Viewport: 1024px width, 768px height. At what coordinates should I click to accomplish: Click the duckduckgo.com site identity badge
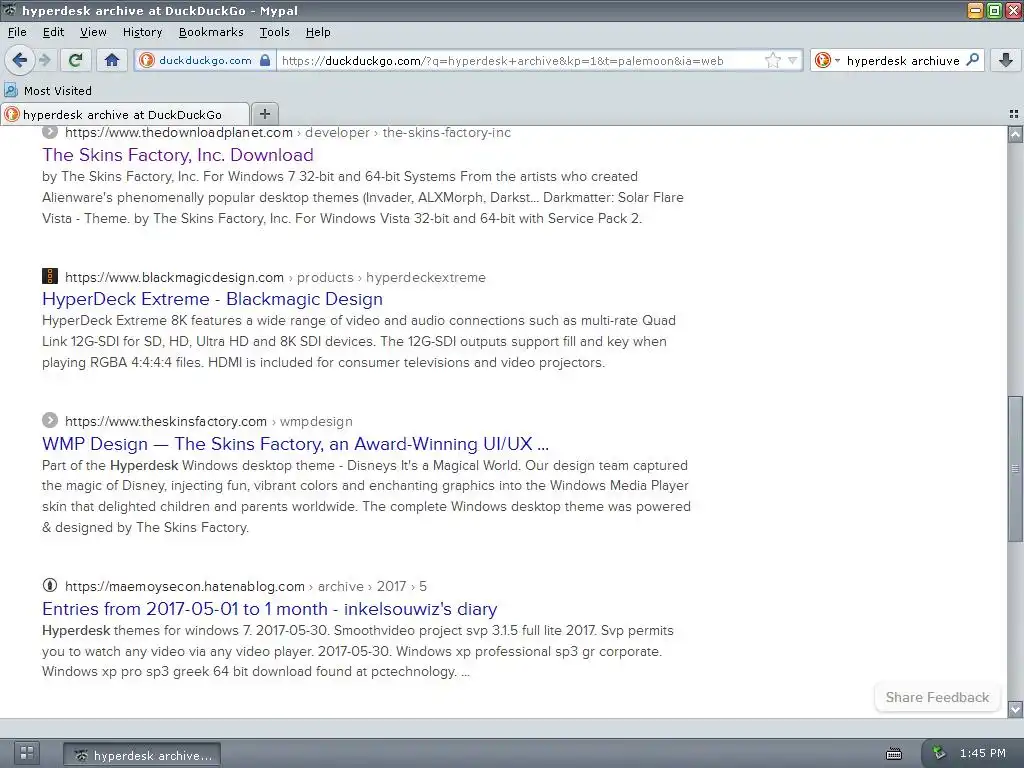pos(205,60)
